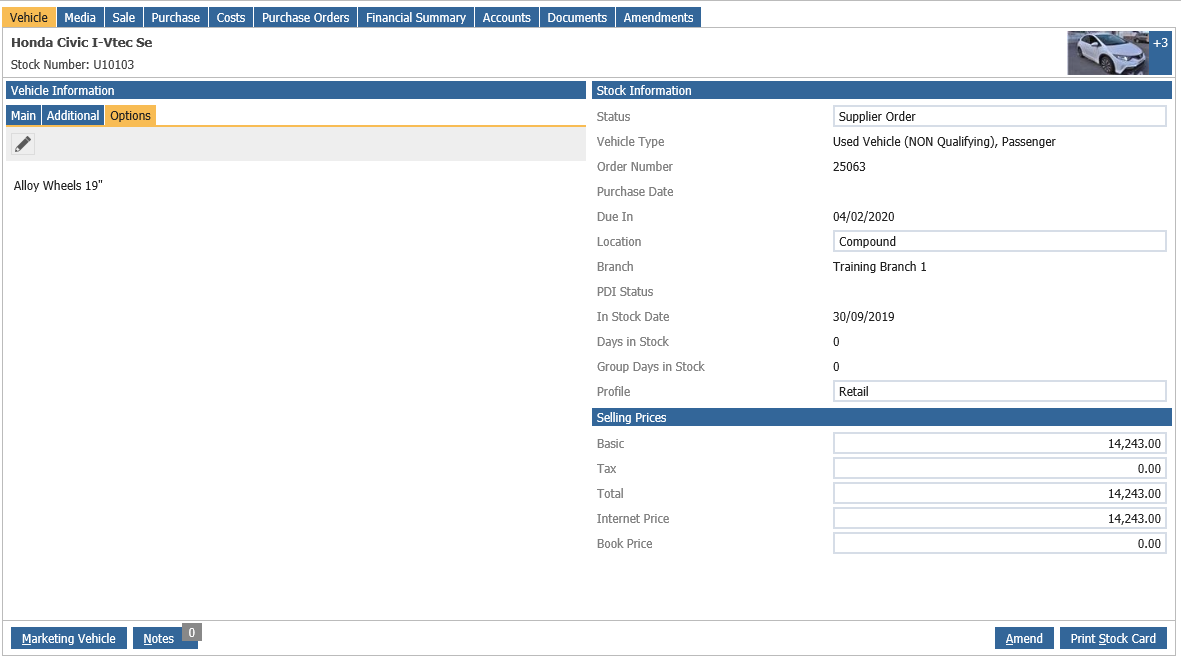Viewport: 1181px width, 658px height.
Task: Go to the Purchase Orders tab
Action: 306,17
